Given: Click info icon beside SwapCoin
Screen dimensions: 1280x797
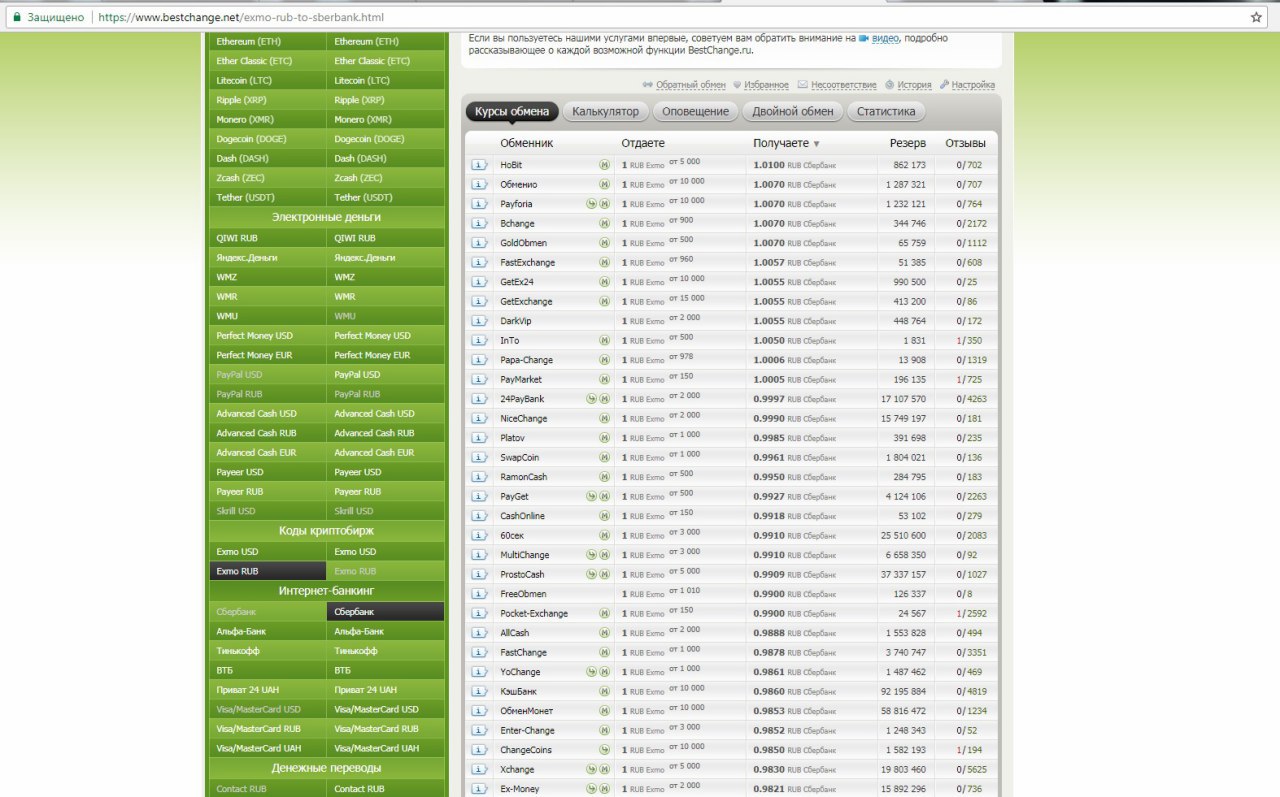Looking at the screenshot, I should 479,458.
